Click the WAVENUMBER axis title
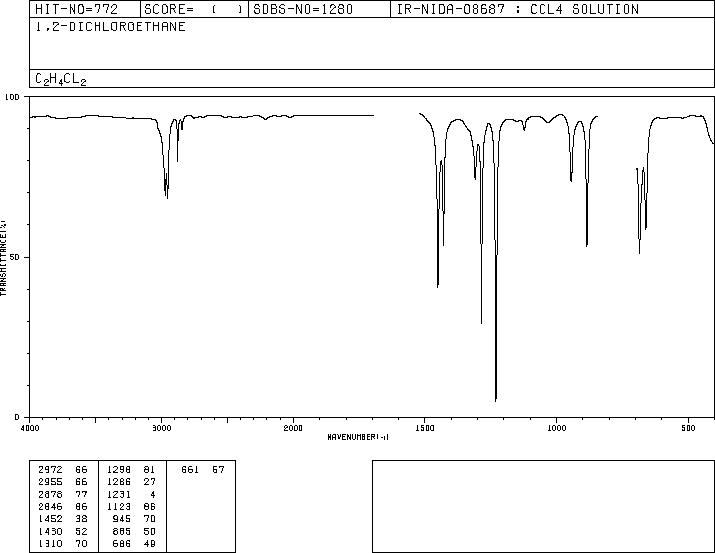The image size is (715, 553). tap(358, 437)
